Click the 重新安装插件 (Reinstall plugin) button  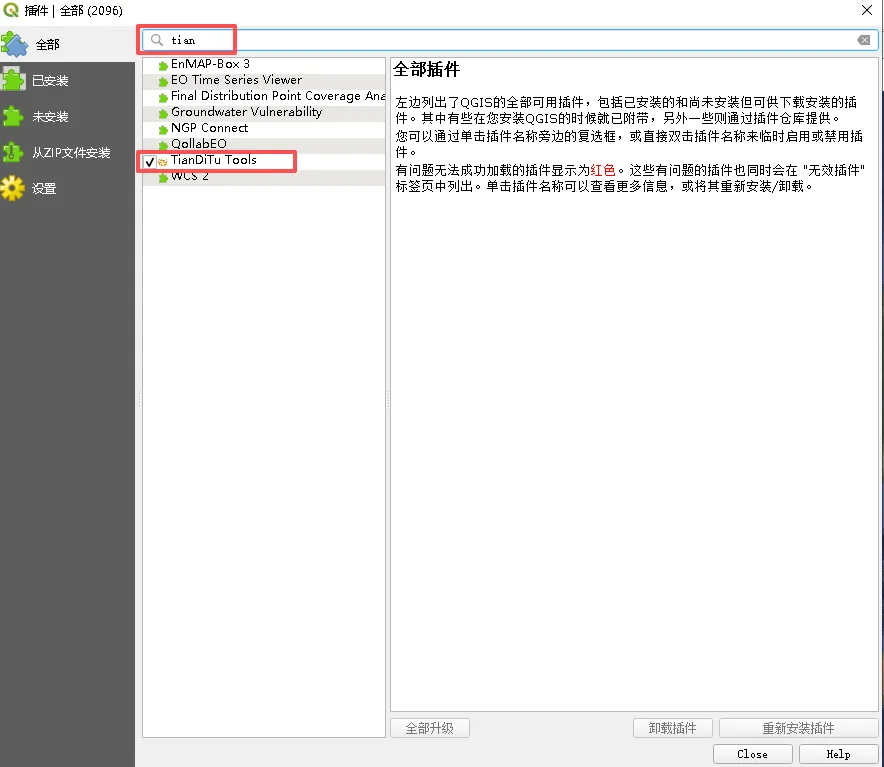(x=798, y=728)
